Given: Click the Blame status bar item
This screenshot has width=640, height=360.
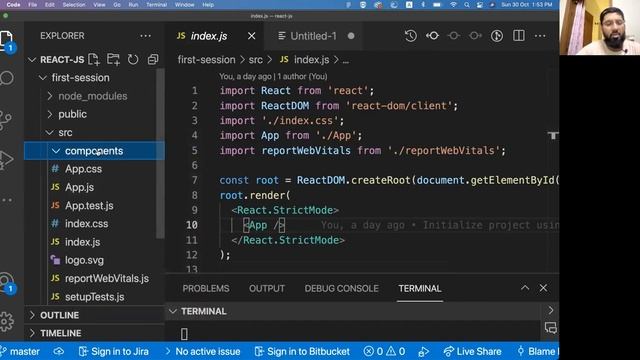Looking at the screenshot, I should point(538,351).
